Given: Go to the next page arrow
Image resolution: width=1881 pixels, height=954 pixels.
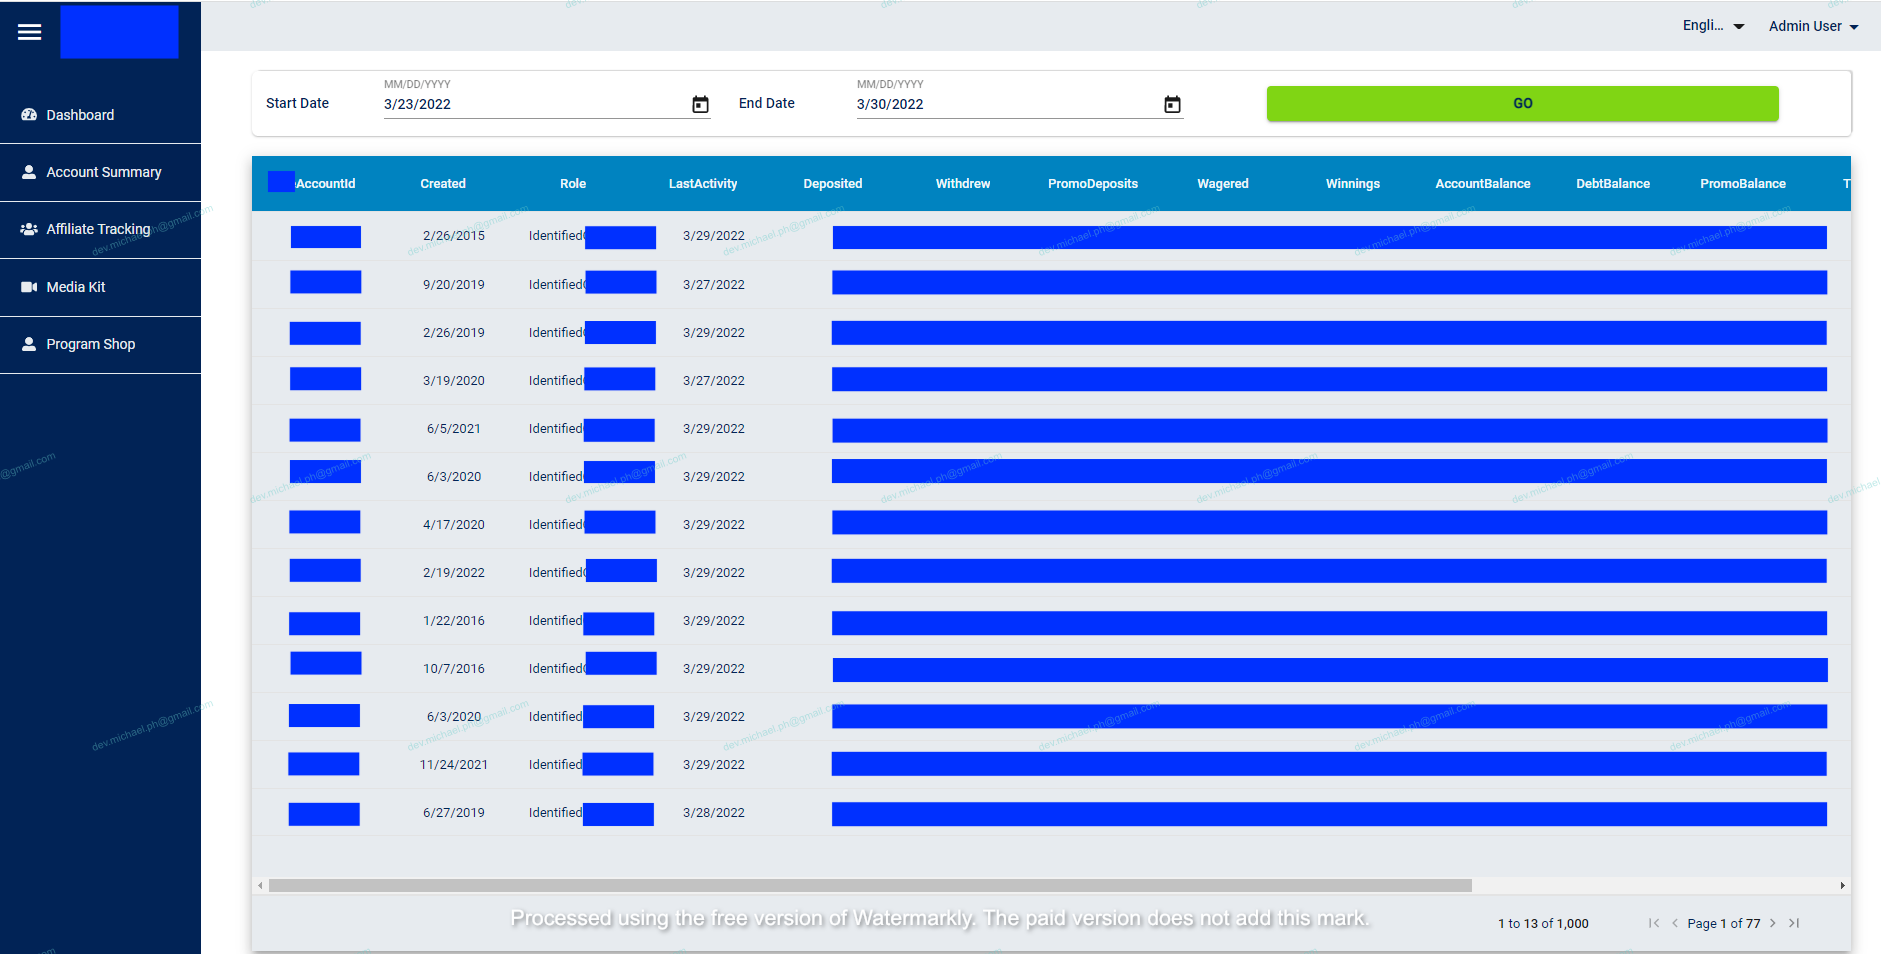Looking at the screenshot, I should click(1773, 923).
